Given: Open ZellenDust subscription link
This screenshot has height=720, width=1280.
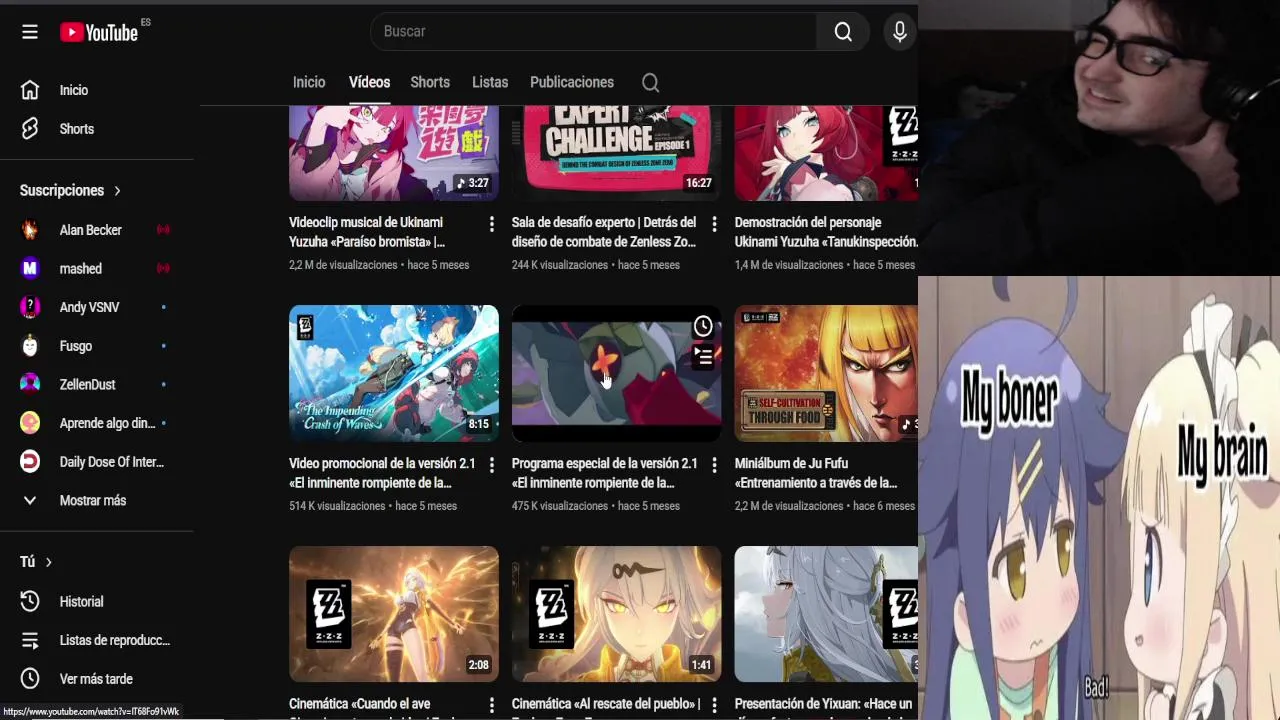Looking at the screenshot, I should click(x=88, y=385).
